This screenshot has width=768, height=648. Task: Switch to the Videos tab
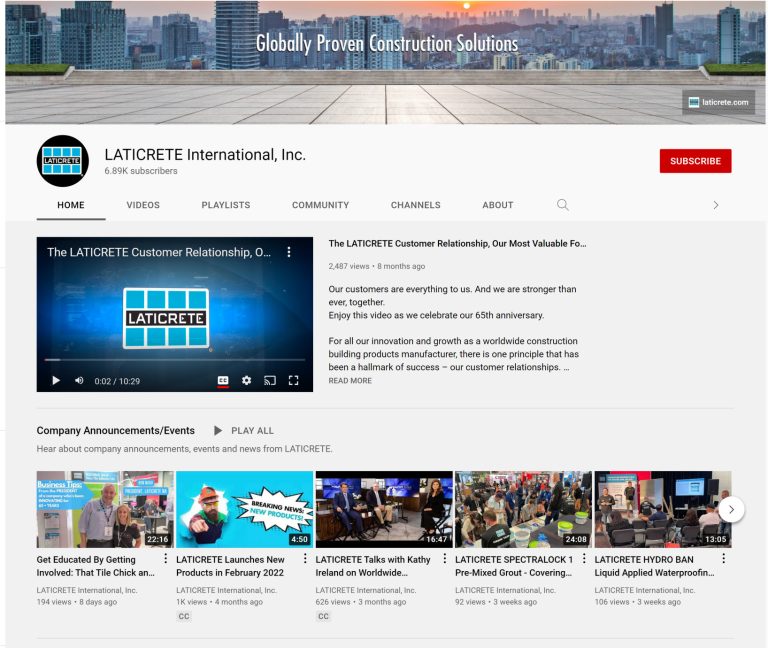143,205
